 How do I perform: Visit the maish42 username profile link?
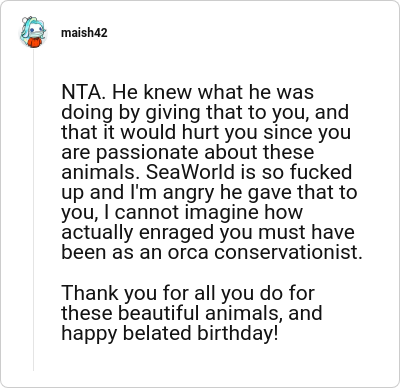[x=84, y=33]
